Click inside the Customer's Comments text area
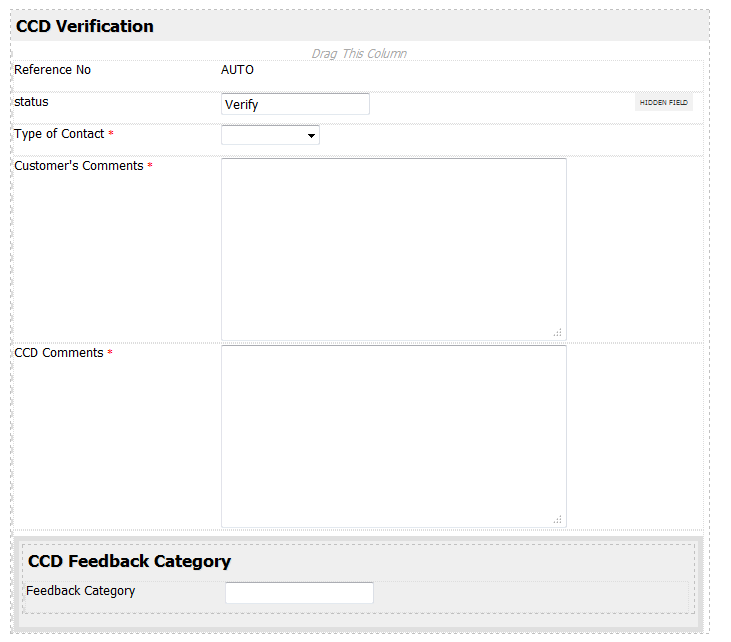The width and height of the screenshot is (731, 642). (x=393, y=249)
